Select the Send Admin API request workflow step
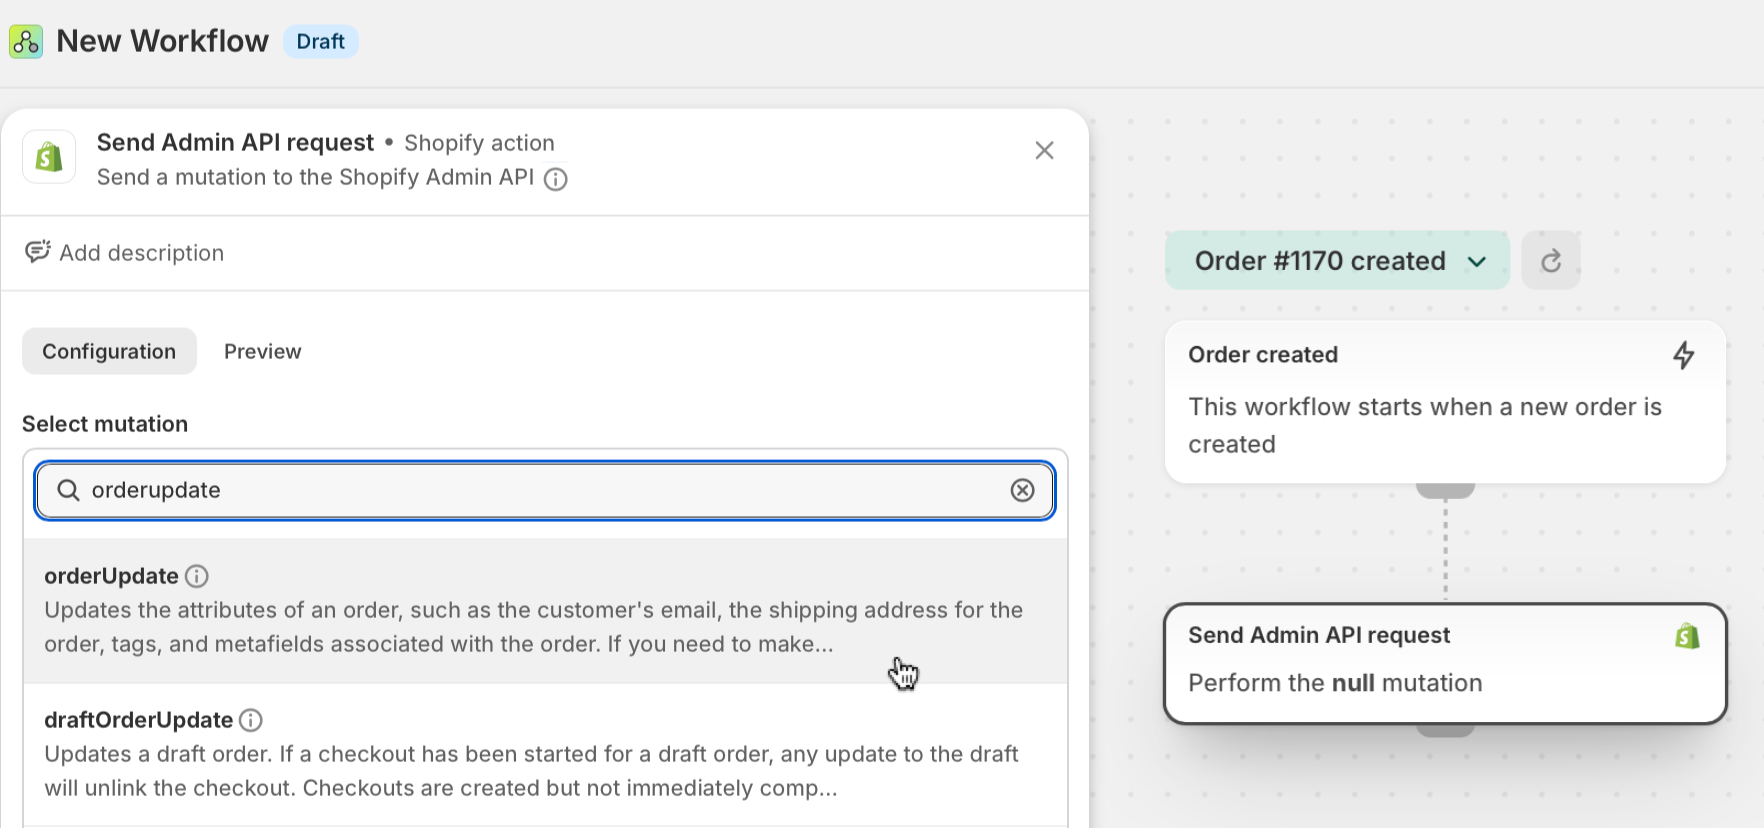This screenshot has height=828, width=1764. (x=1445, y=663)
